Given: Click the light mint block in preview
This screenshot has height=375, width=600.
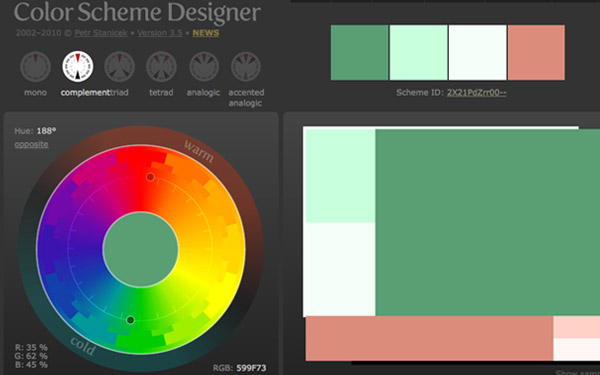Looking at the screenshot, I should coord(340,176).
